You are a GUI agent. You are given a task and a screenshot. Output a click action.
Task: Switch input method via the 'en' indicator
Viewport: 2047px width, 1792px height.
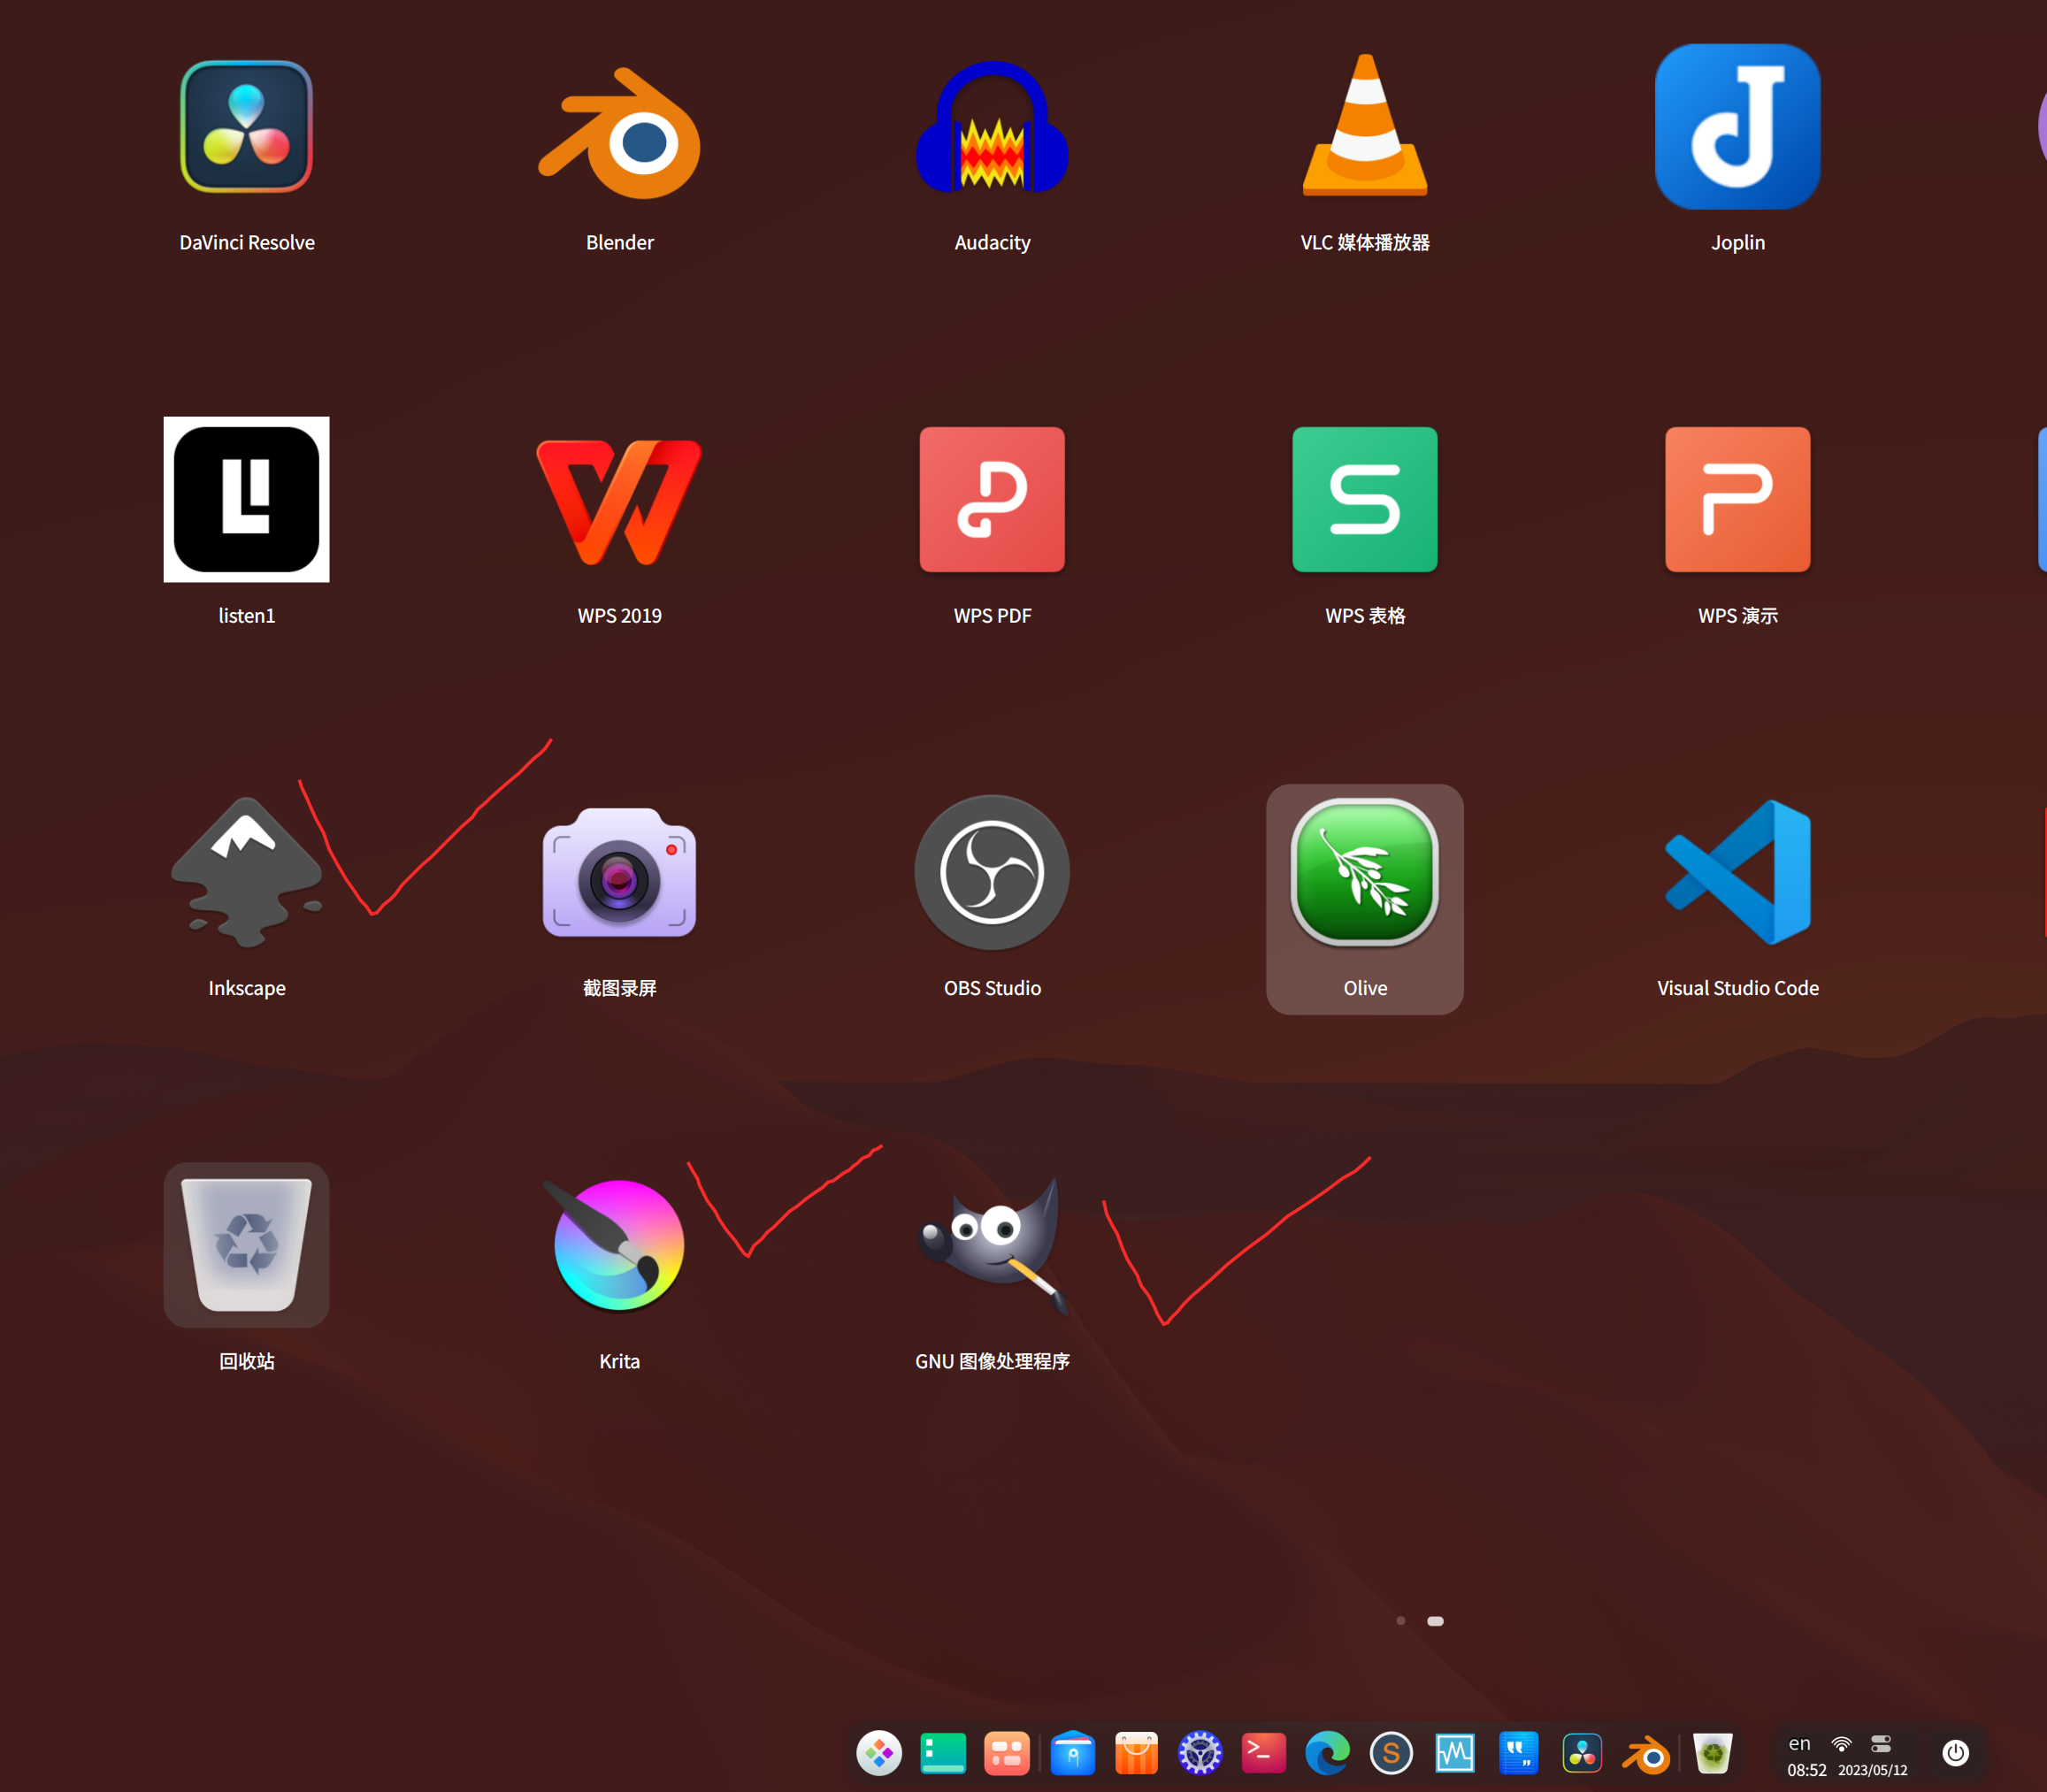point(1799,1744)
